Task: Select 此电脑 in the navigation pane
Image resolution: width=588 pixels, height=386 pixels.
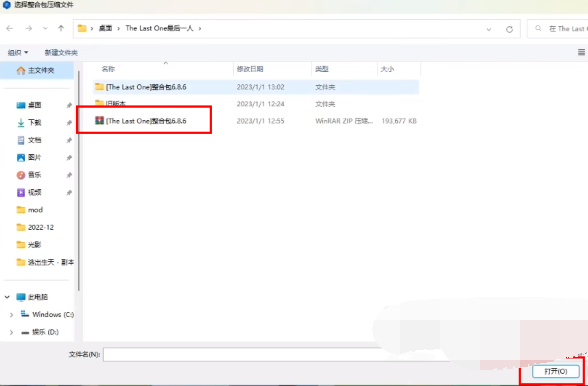Action: coord(33,297)
